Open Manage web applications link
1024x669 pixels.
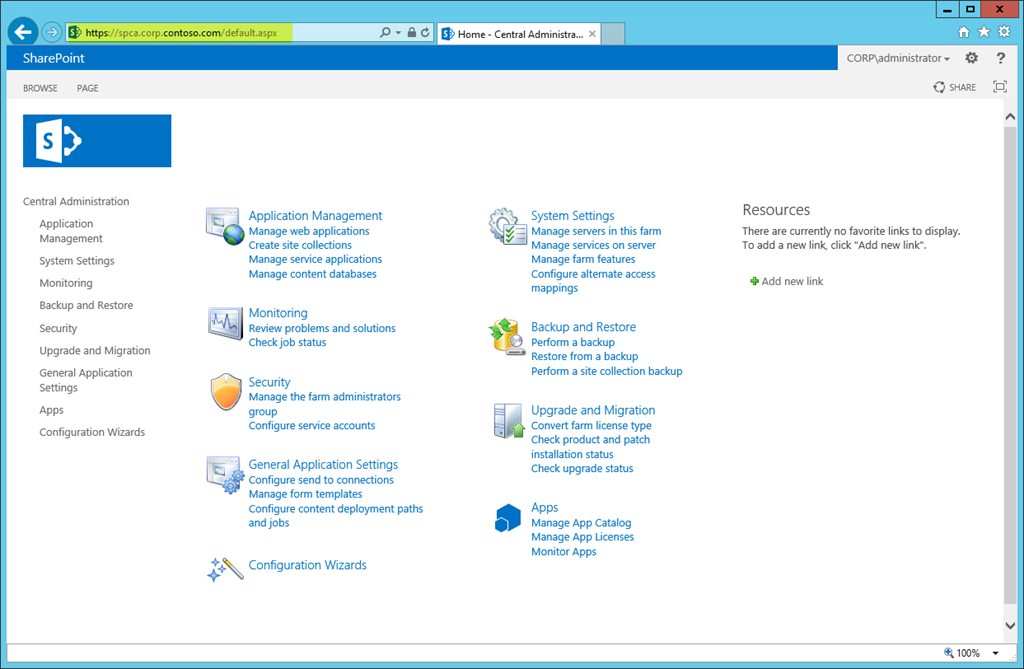coord(309,231)
